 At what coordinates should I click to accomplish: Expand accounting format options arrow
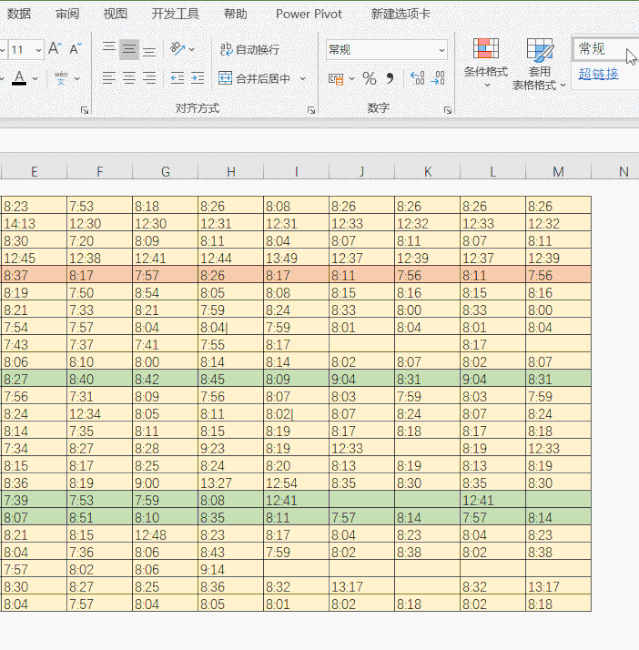pyautogui.click(x=352, y=78)
